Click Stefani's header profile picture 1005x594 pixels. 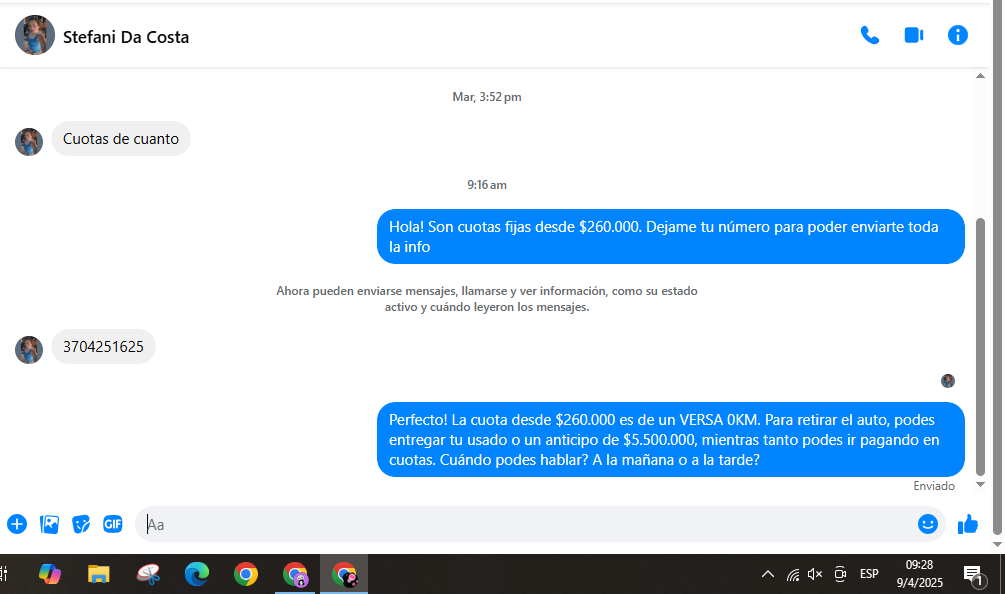pyautogui.click(x=35, y=36)
